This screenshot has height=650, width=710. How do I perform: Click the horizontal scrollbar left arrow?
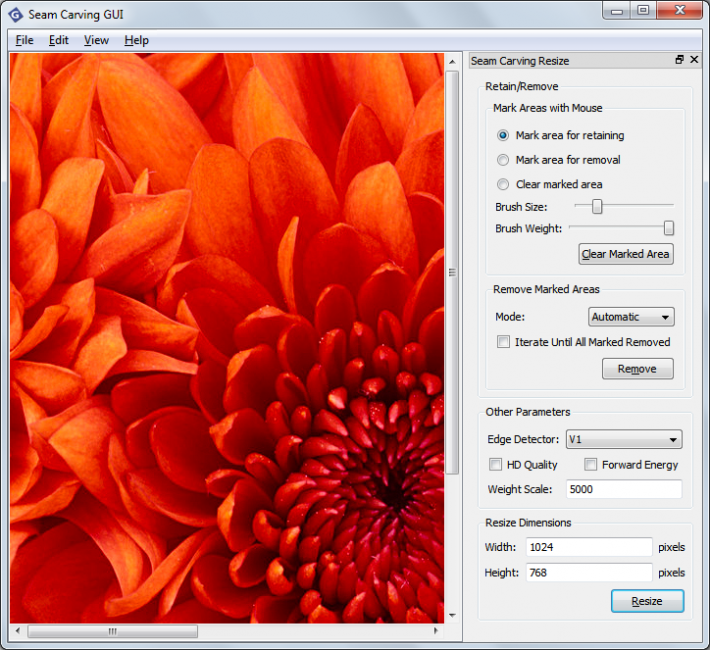click(18, 631)
